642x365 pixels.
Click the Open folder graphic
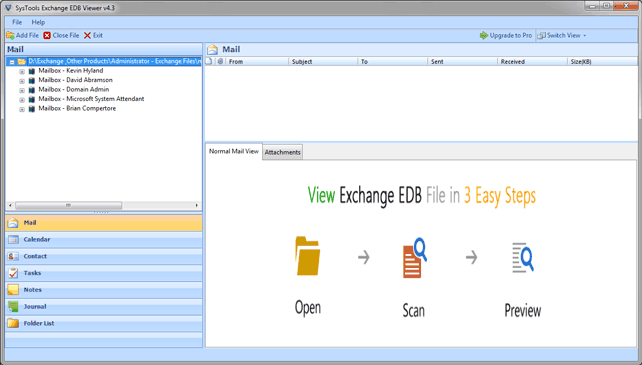[307, 256]
